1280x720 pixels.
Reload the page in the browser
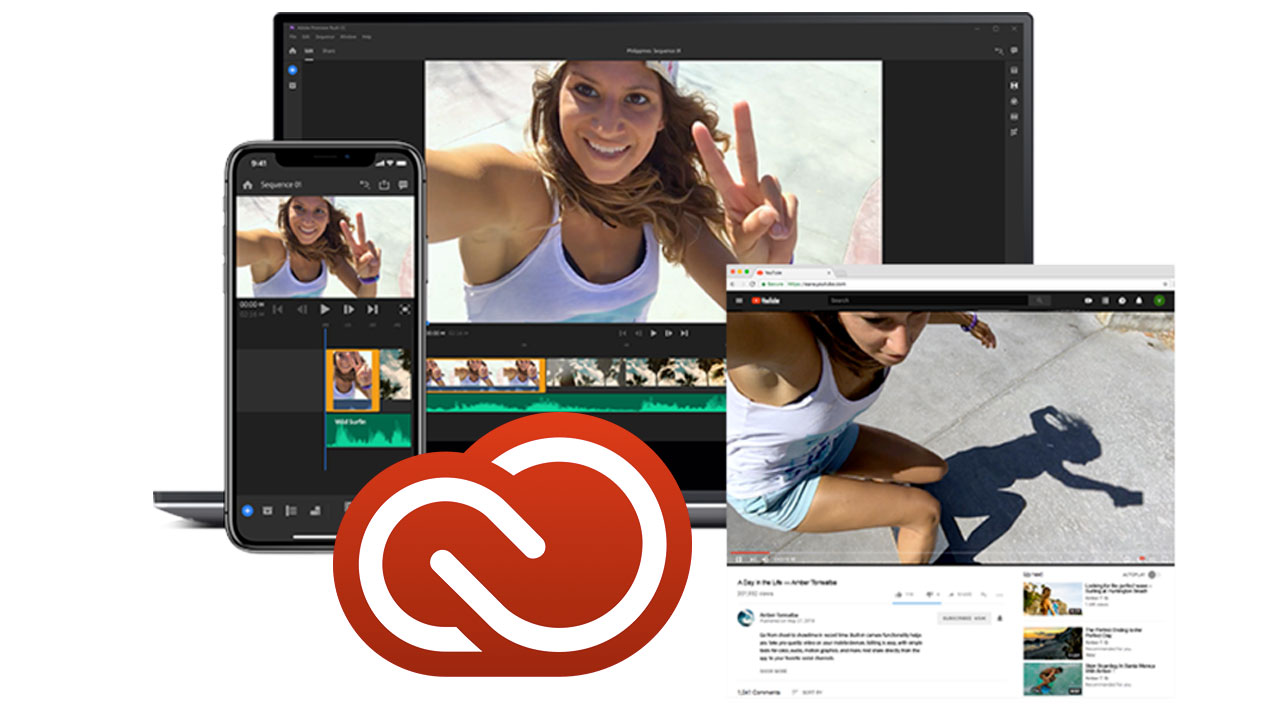point(752,284)
